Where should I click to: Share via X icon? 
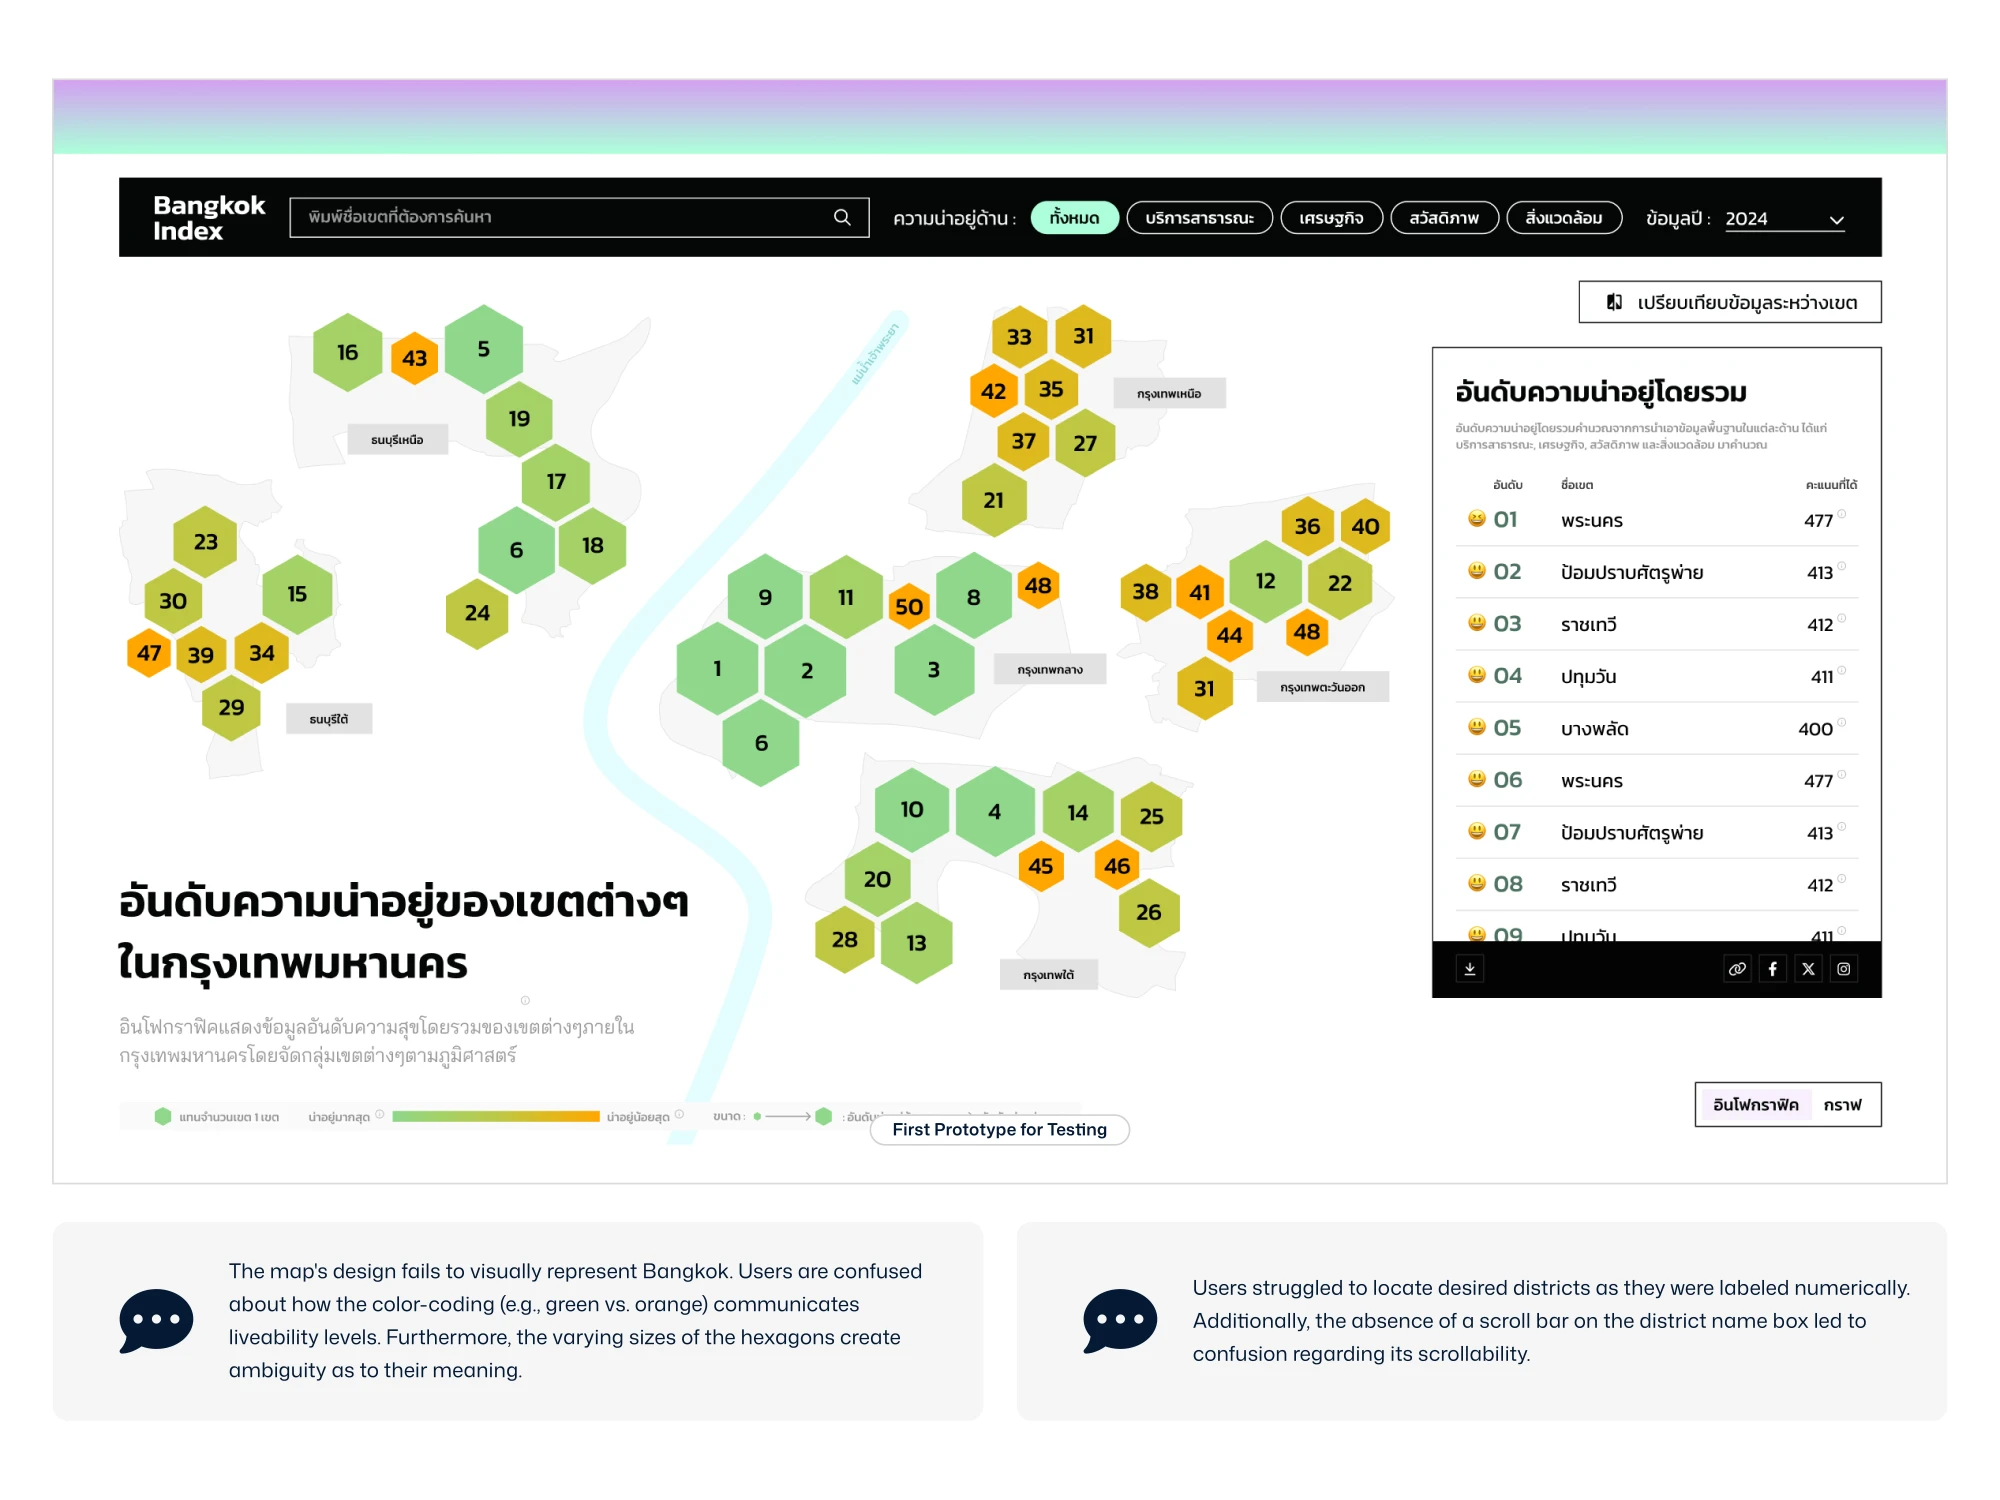click(1808, 968)
